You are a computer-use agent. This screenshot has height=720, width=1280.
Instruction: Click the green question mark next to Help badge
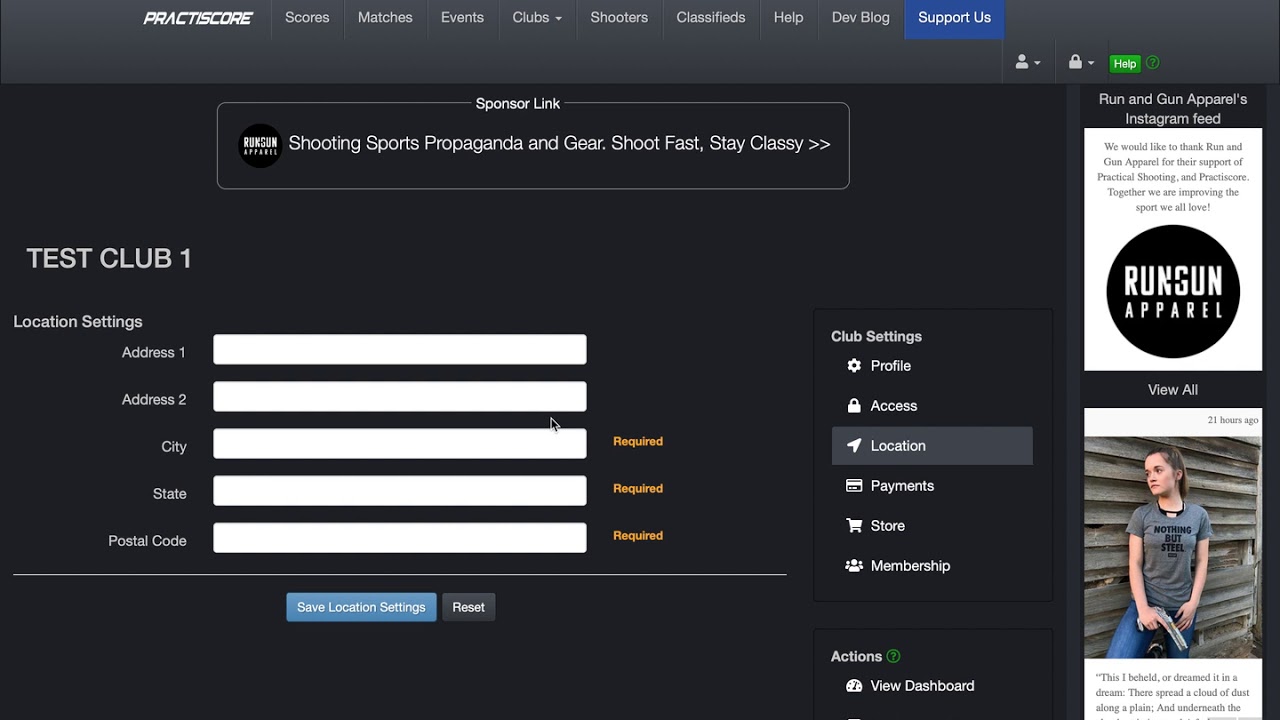(1153, 63)
